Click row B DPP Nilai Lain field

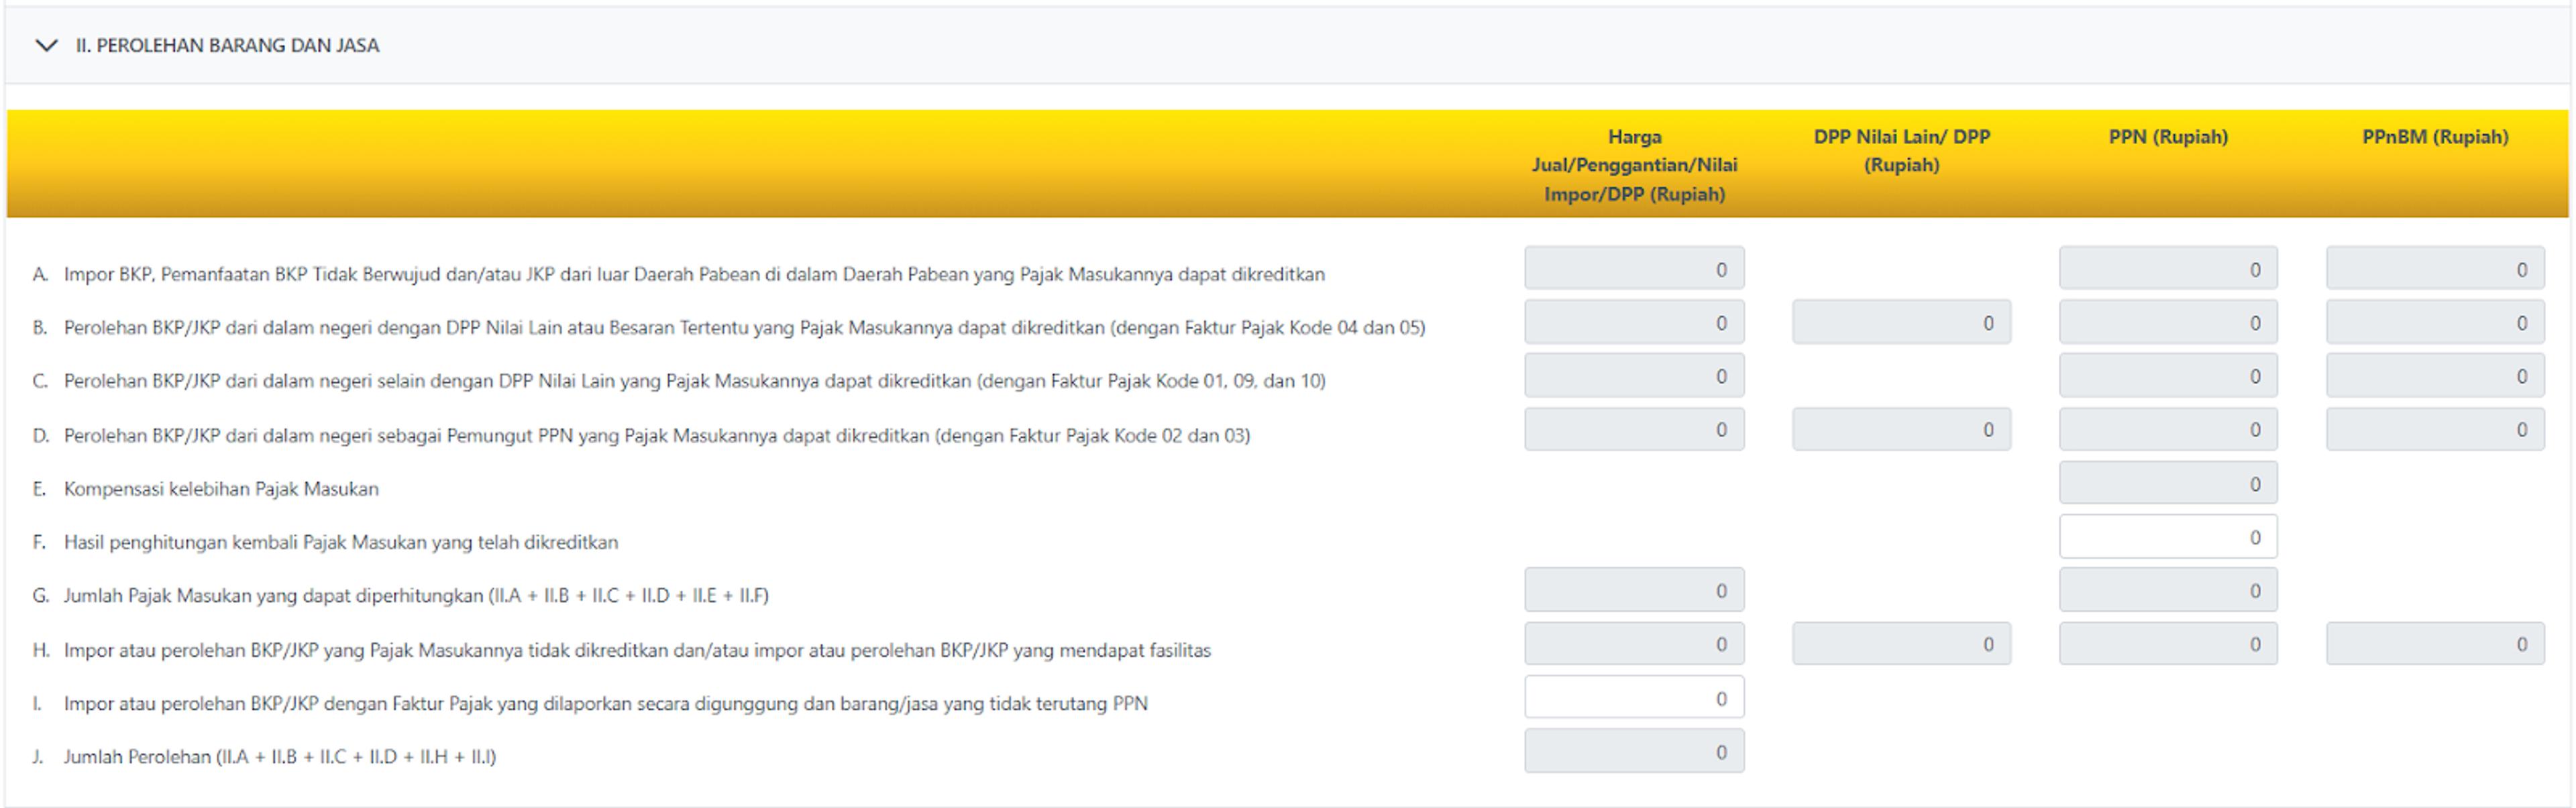[x=1901, y=322]
